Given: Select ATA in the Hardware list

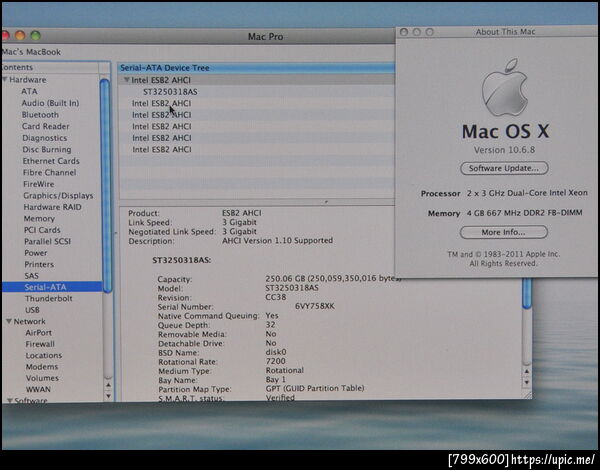Looking at the screenshot, I should (29, 91).
